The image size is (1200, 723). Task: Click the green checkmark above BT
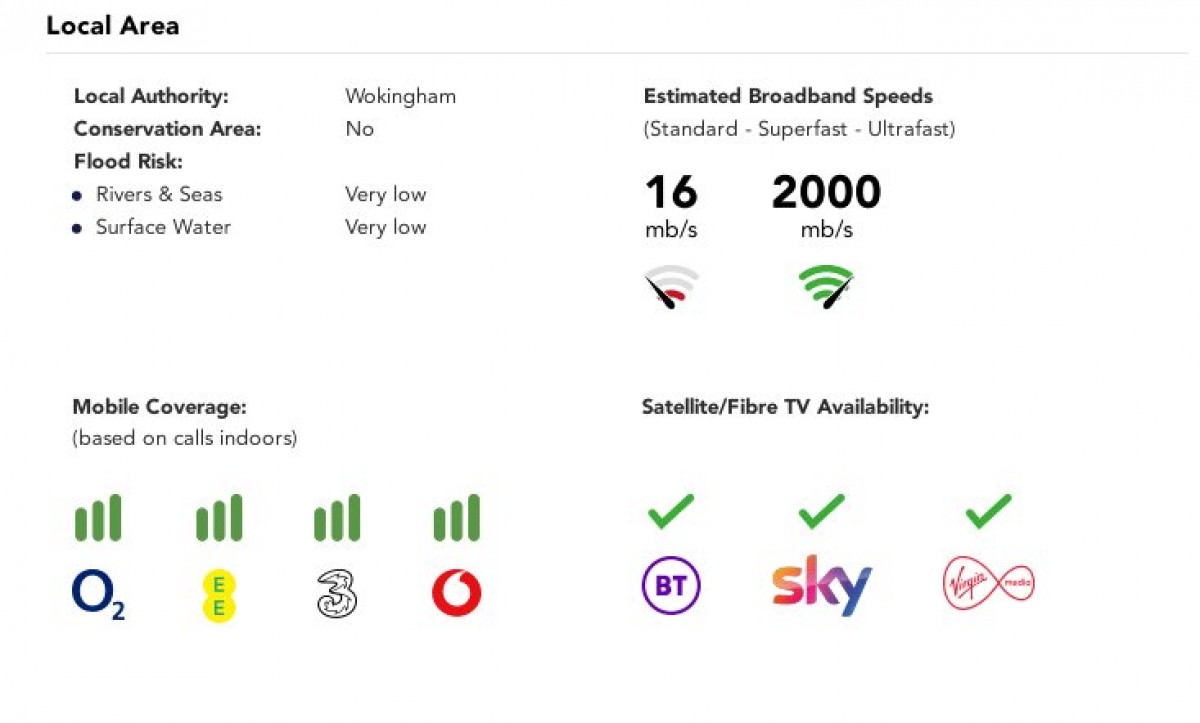click(671, 513)
